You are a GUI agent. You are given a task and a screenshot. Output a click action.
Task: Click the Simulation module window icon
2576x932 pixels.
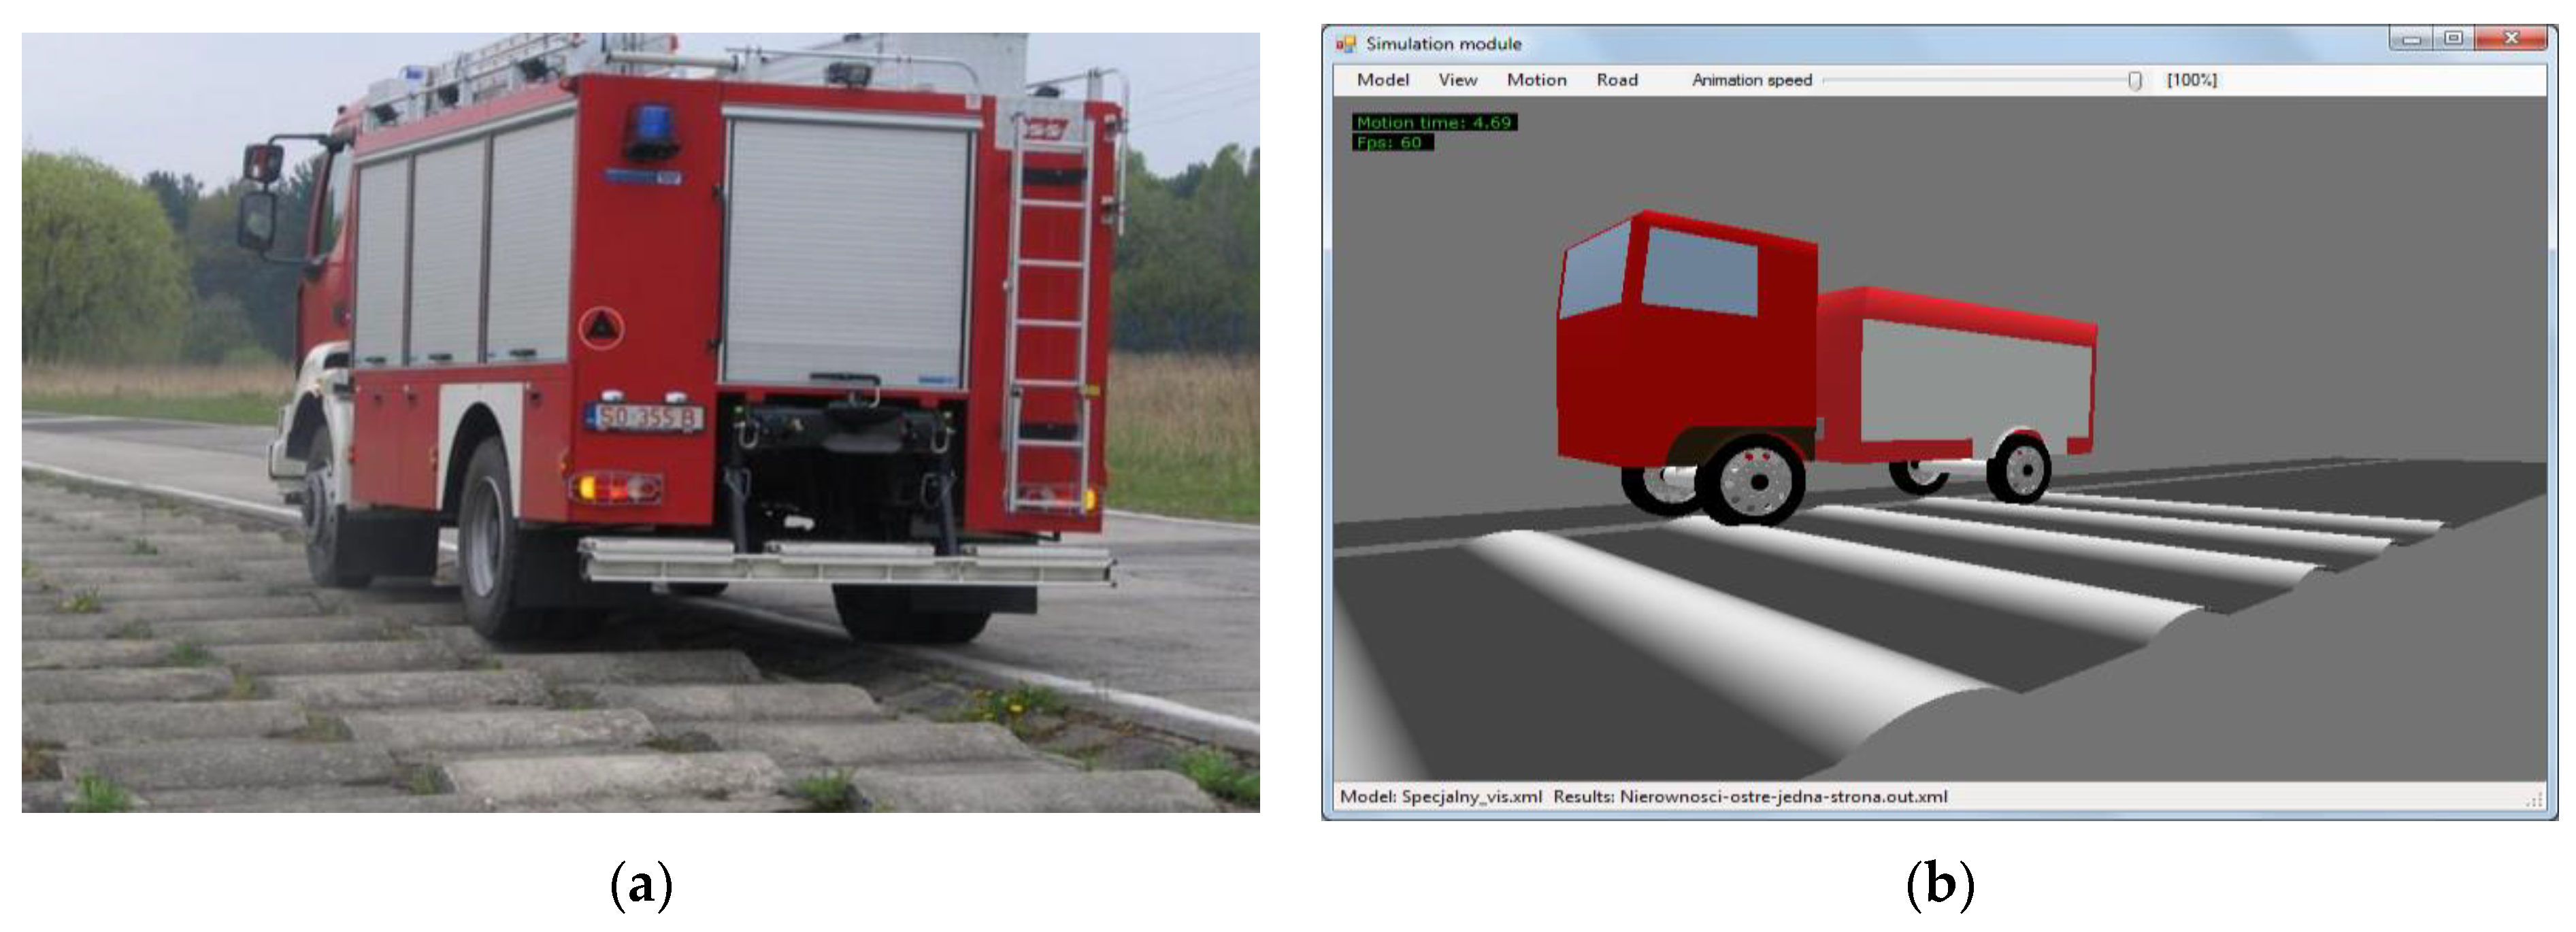(x=1346, y=44)
